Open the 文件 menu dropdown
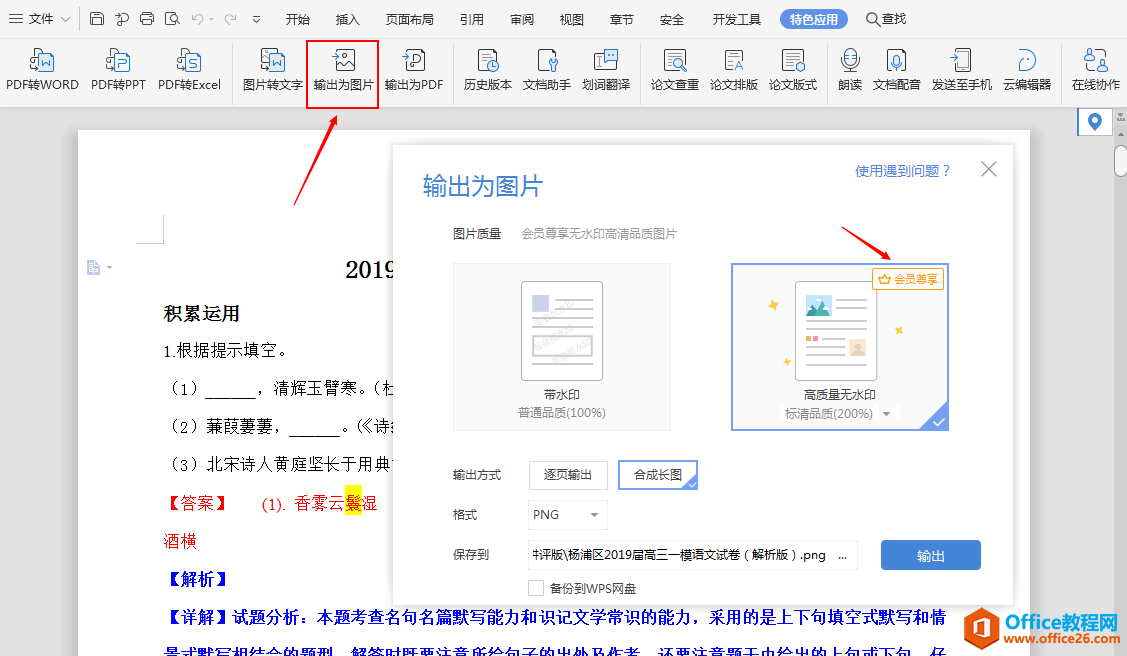This screenshot has width=1127, height=656. (x=39, y=19)
